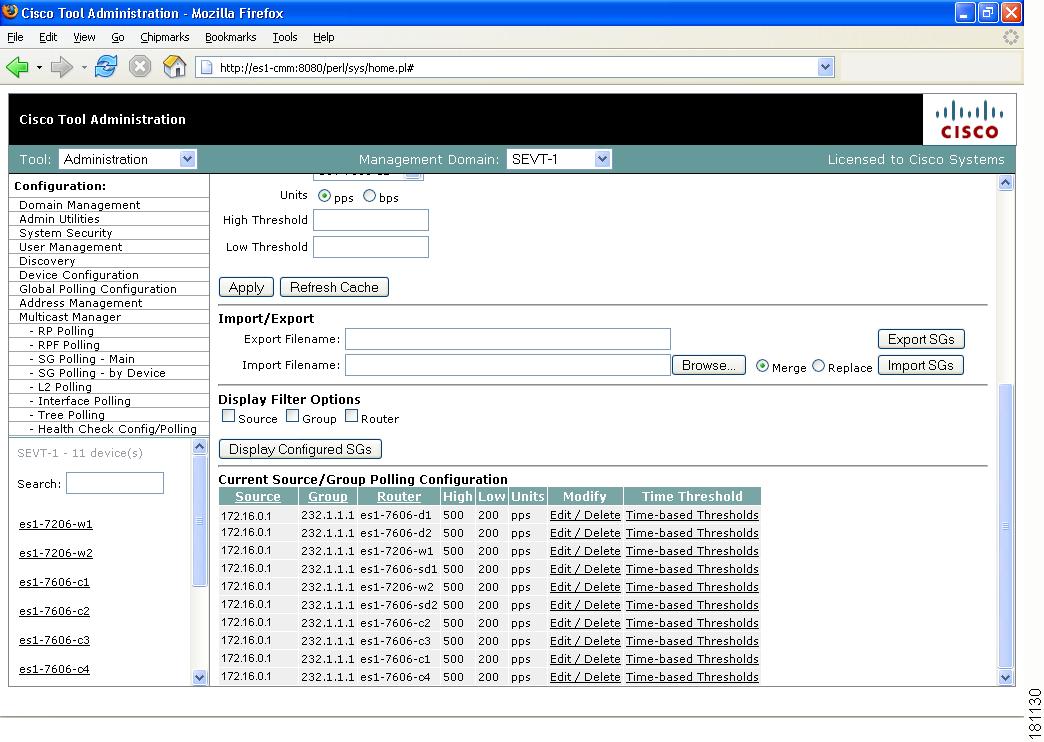Click the Cisco logo

(969, 120)
